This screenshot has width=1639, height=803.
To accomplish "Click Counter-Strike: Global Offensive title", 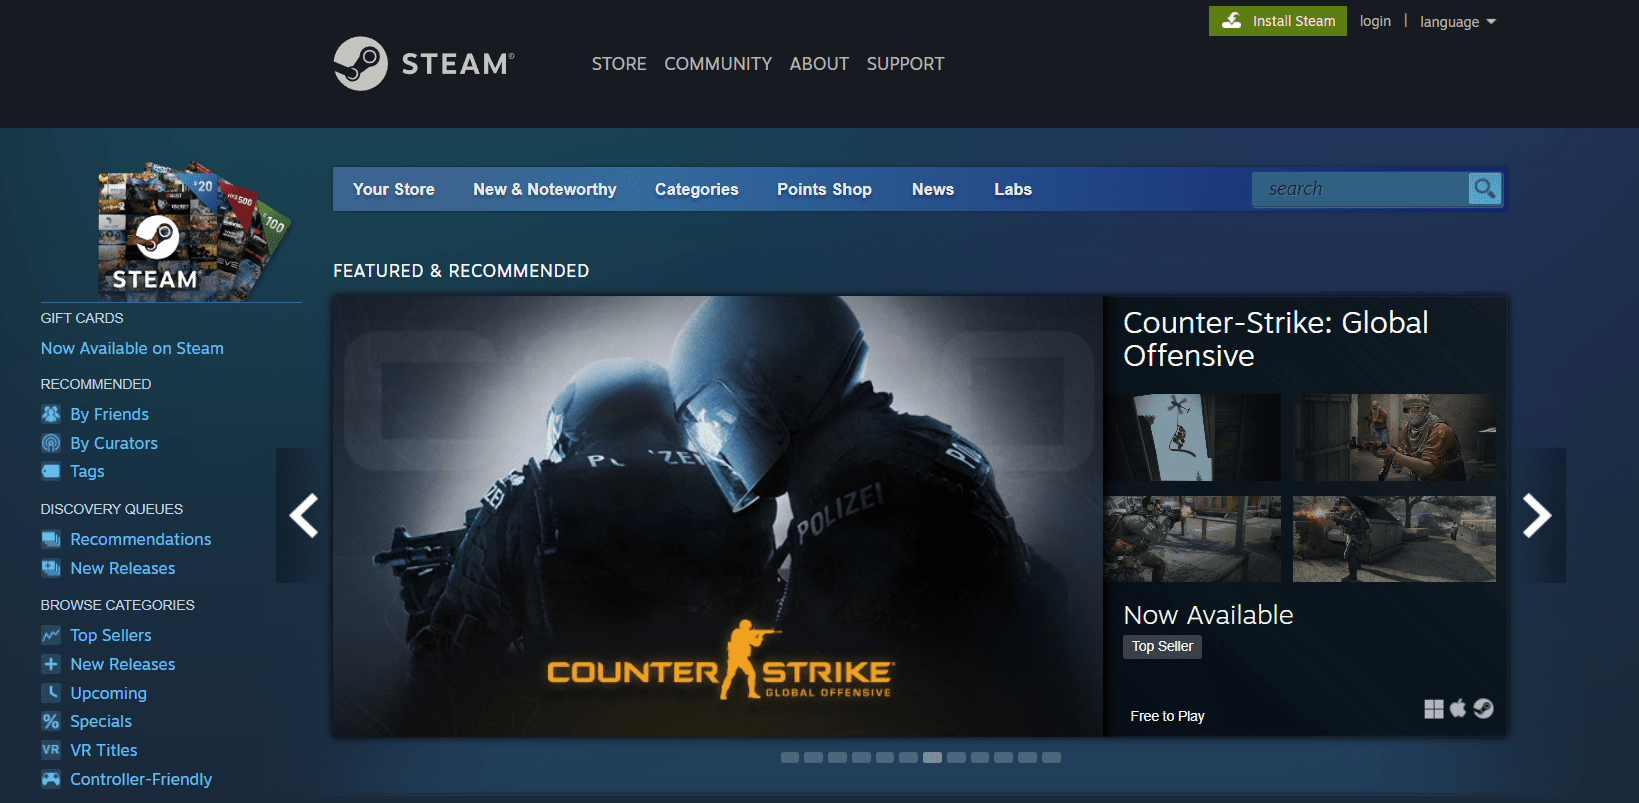I will click(x=1276, y=339).
